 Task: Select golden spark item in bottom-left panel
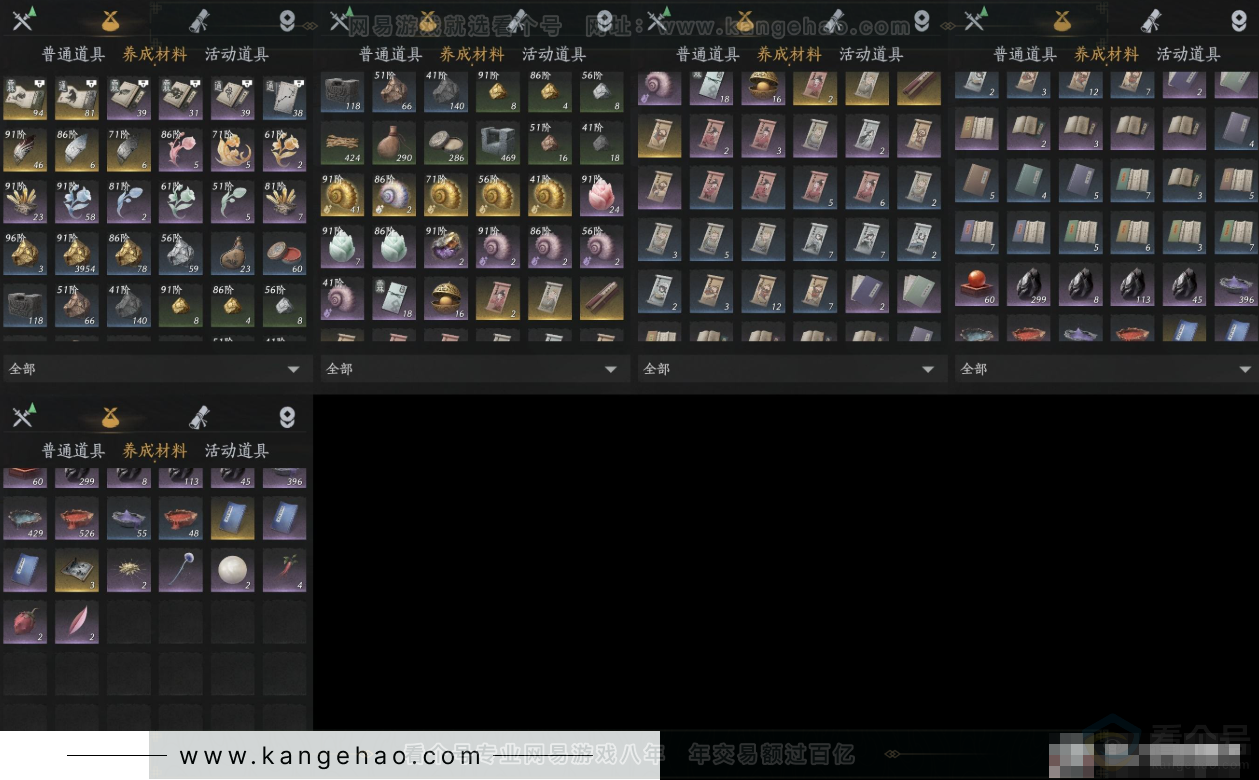129,571
